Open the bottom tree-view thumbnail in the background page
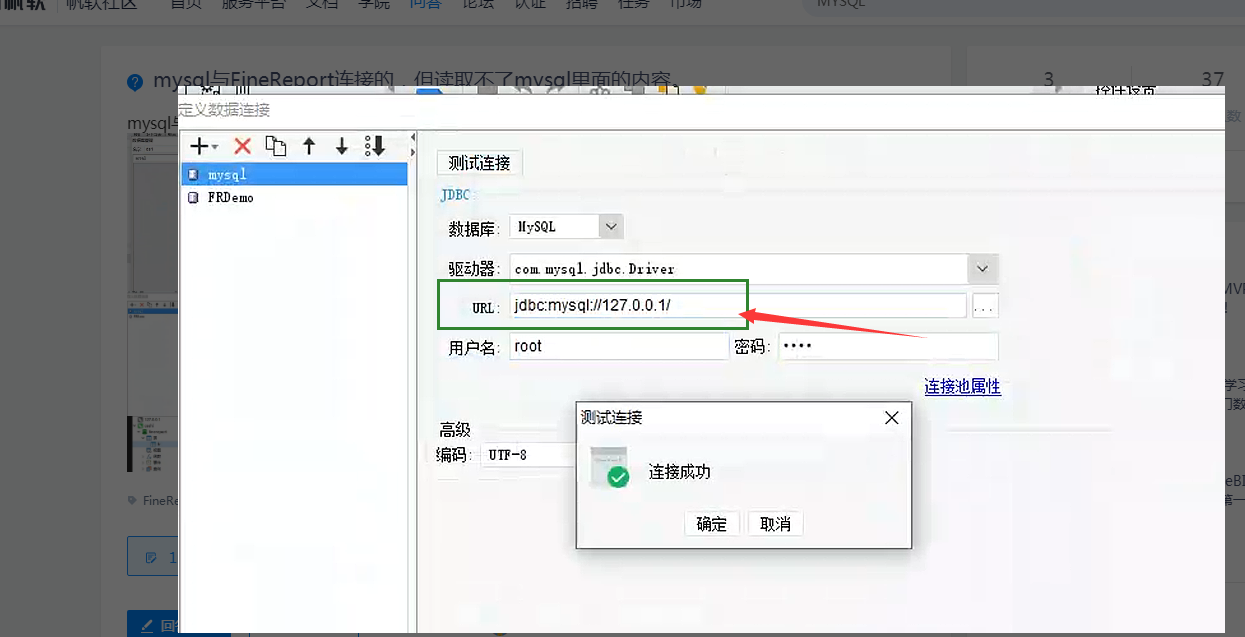This screenshot has height=637, width=1245. pos(152,444)
